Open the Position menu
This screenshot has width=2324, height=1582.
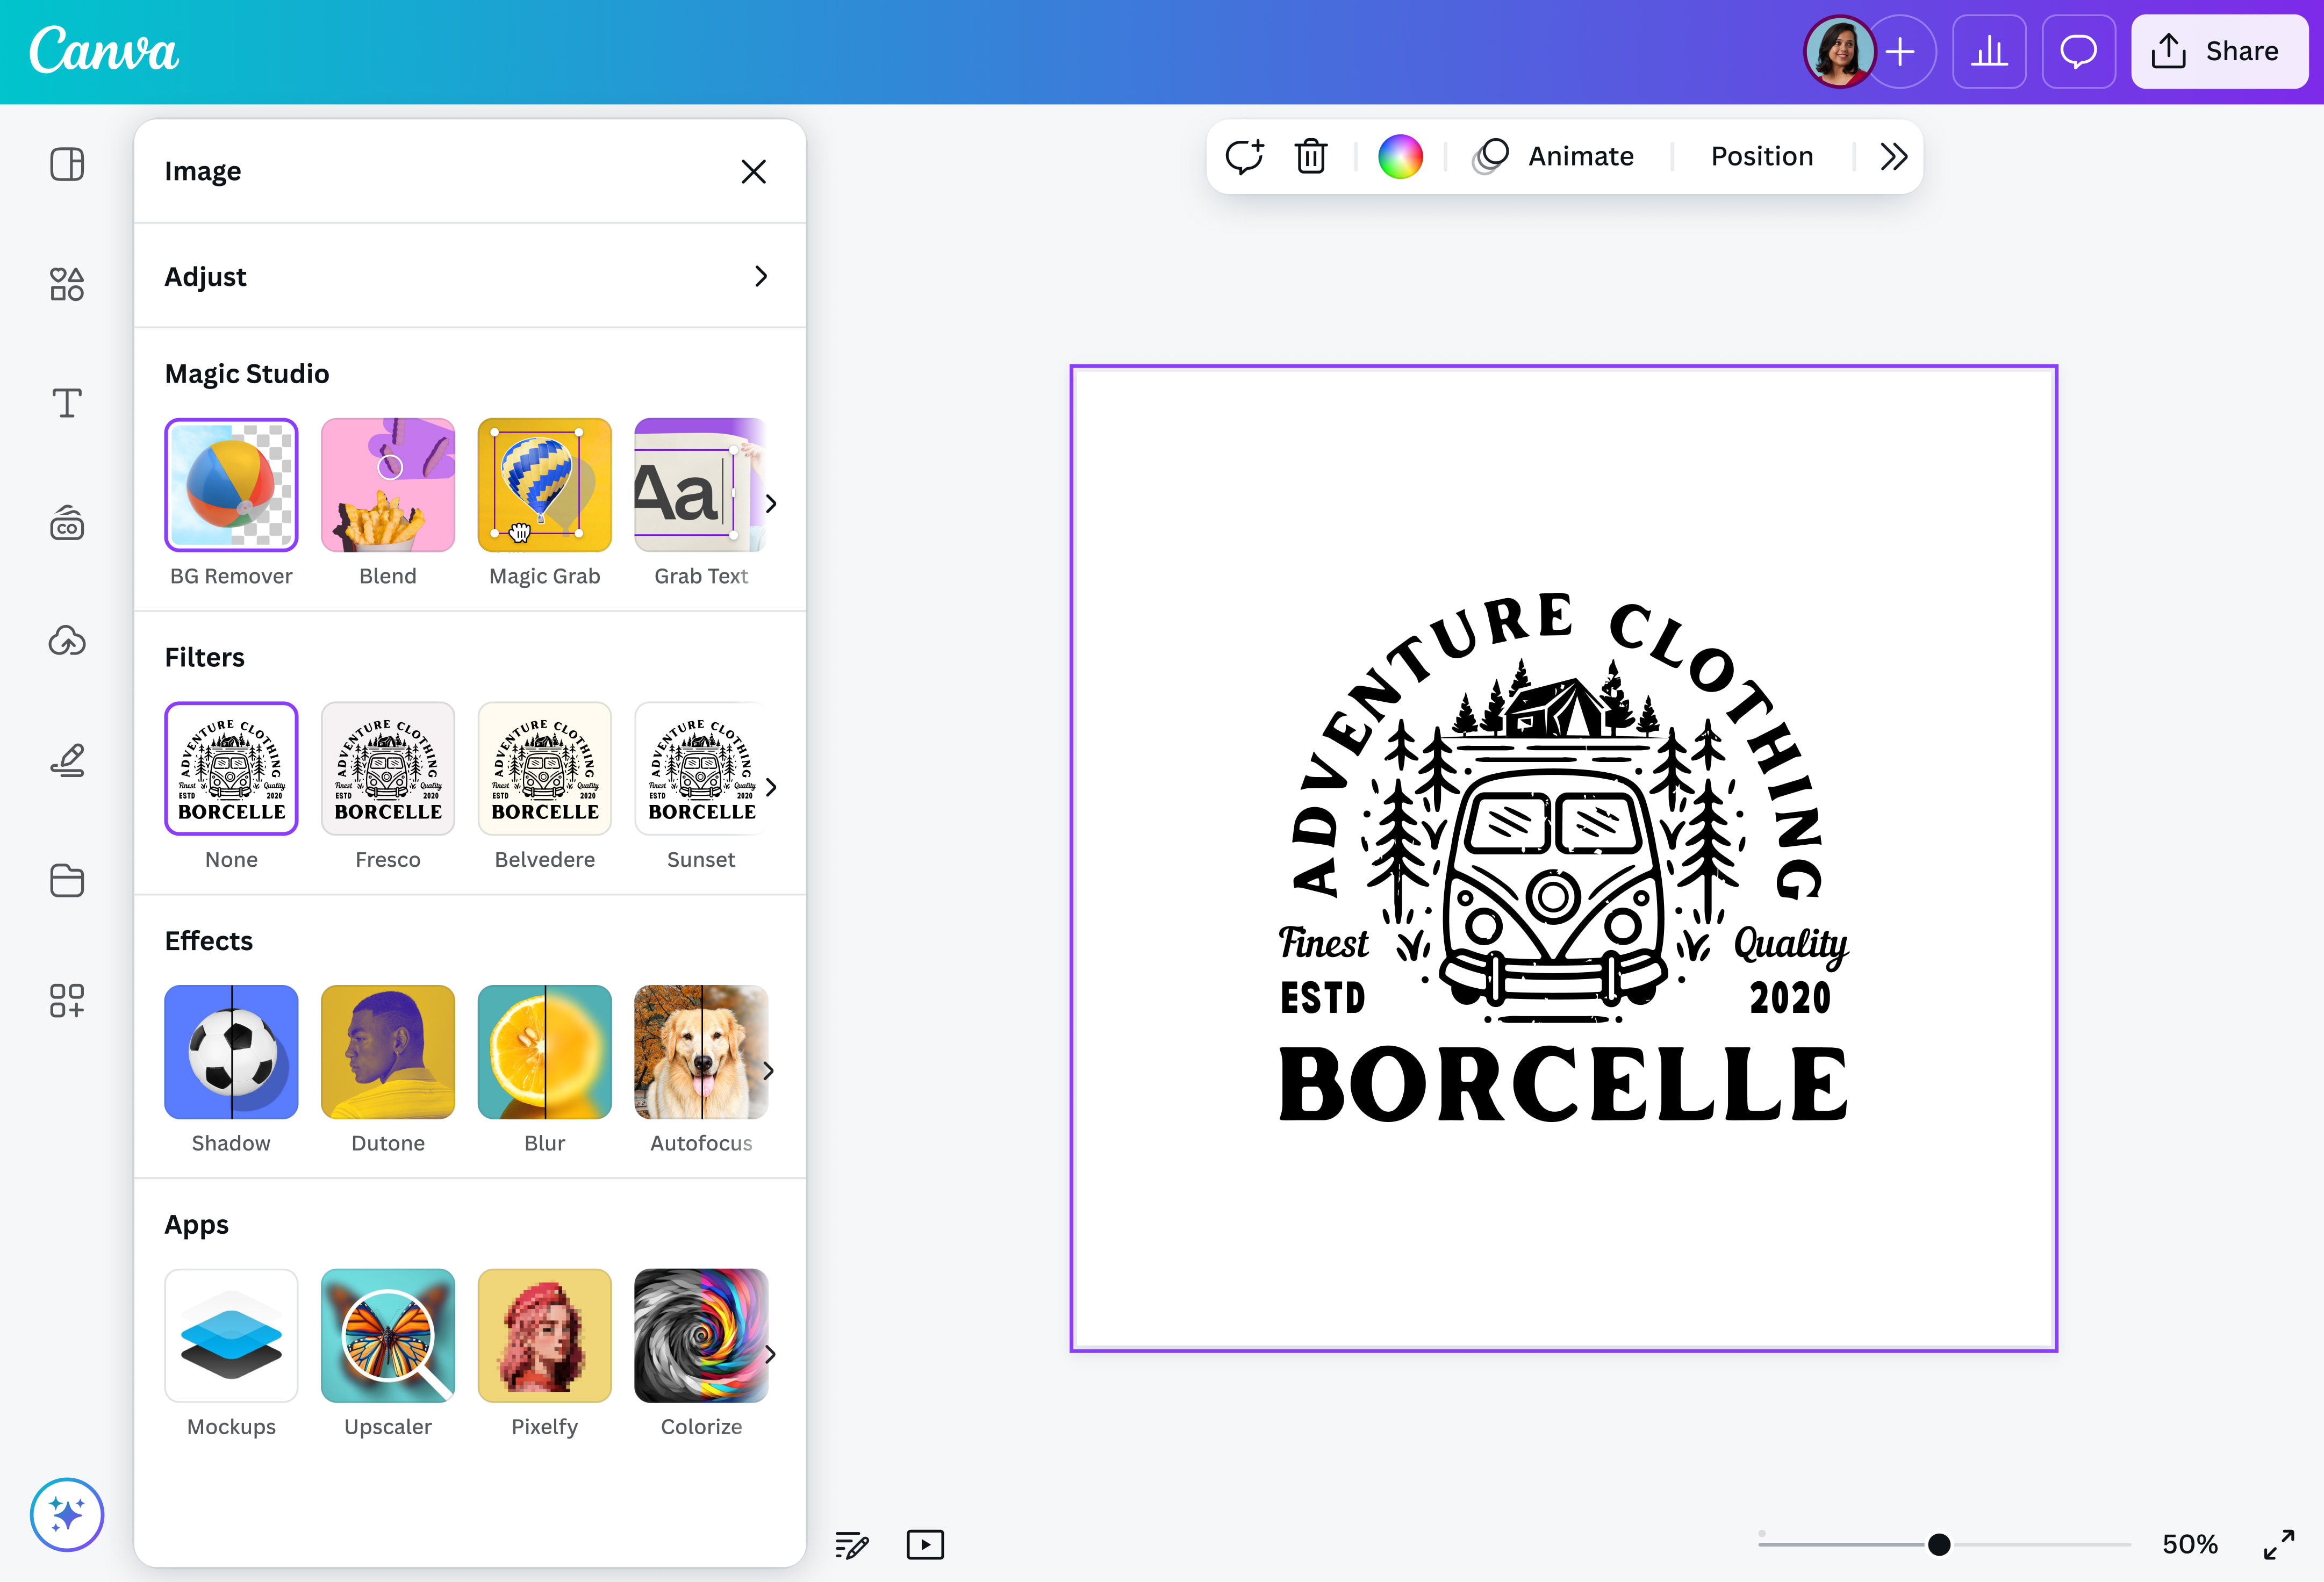pyautogui.click(x=1761, y=156)
